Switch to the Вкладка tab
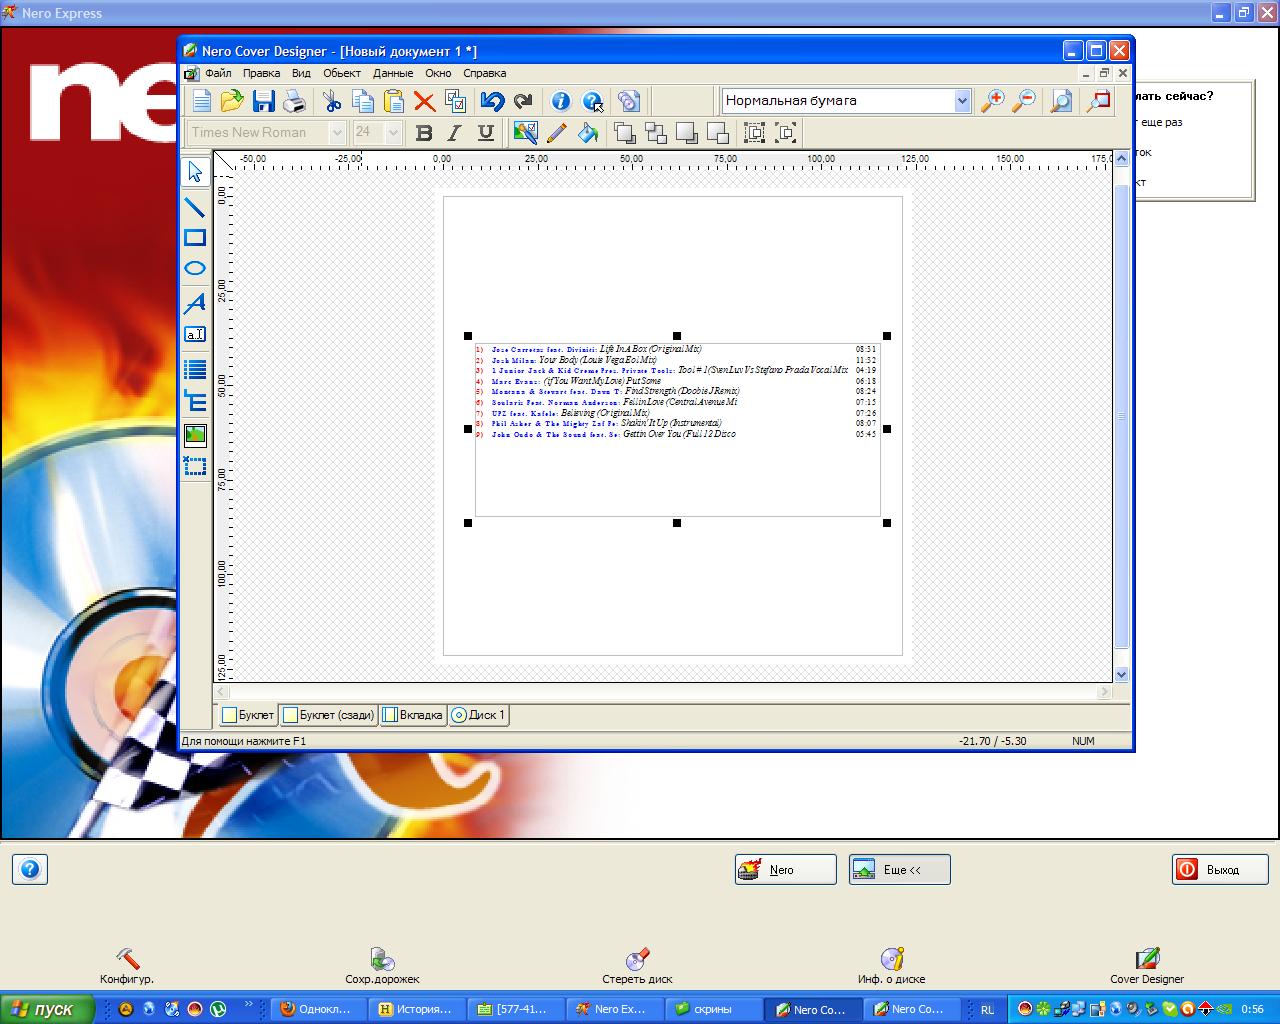Screen dimensions: 1280x1024 tap(412, 715)
